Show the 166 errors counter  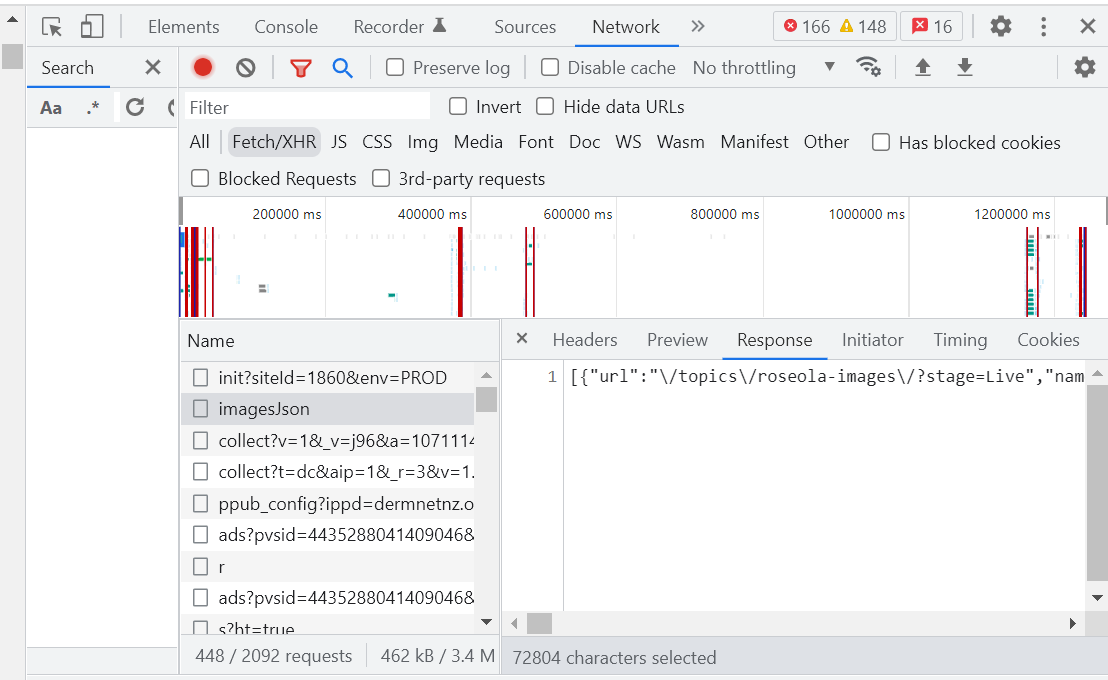click(806, 27)
